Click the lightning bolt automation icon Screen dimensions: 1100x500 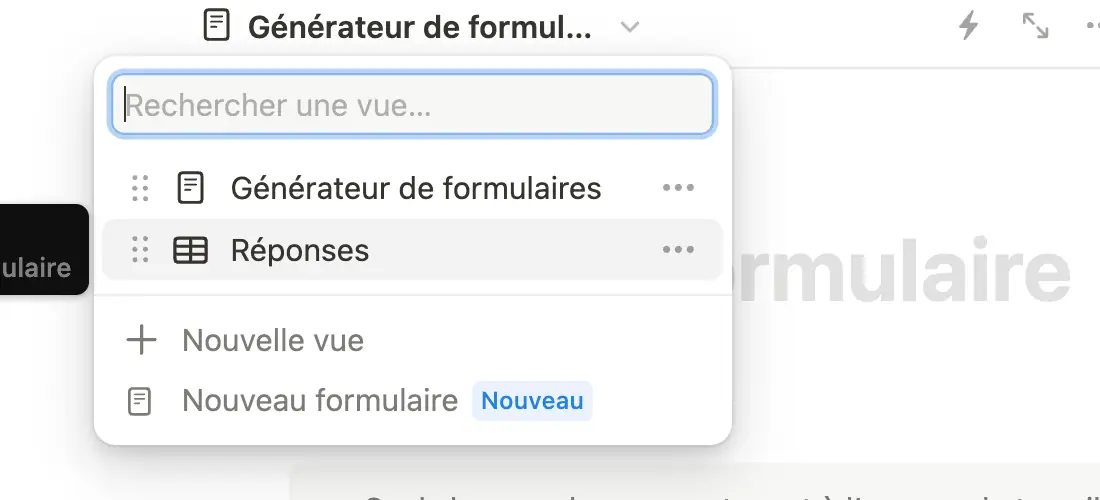pyautogui.click(x=968, y=27)
